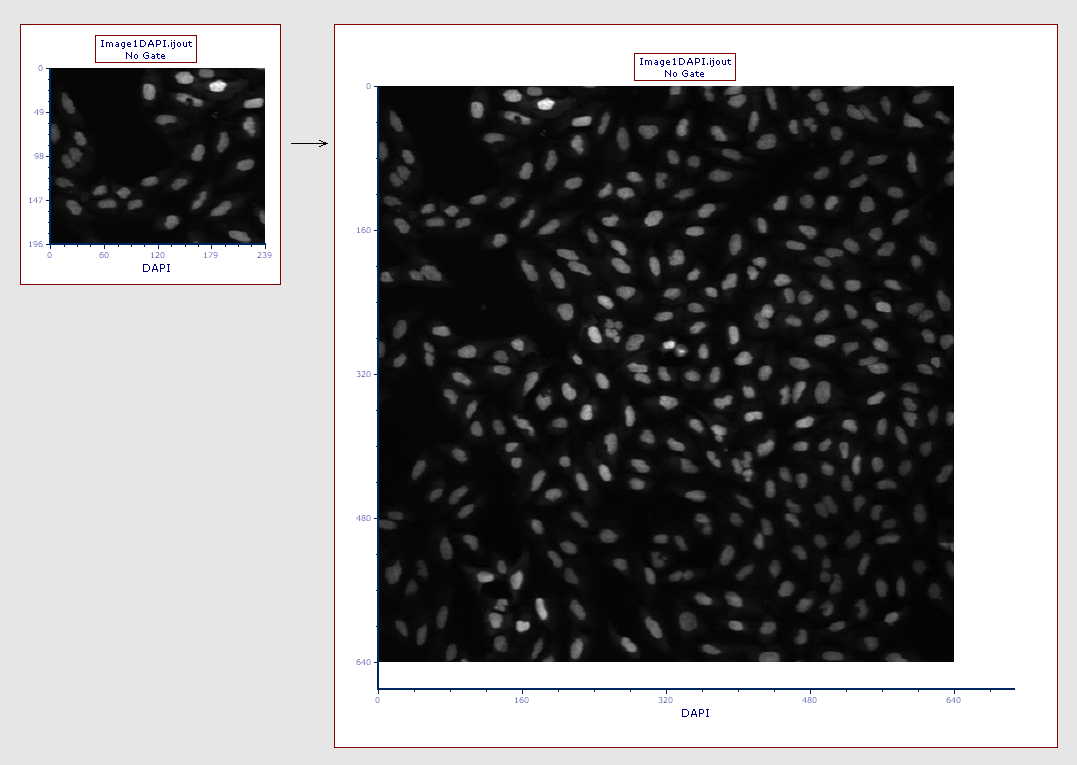Click the 480 tick on large plot x-axis
Image resolution: width=1077 pixels, height=765 pixels.
(x=809, y=700)
